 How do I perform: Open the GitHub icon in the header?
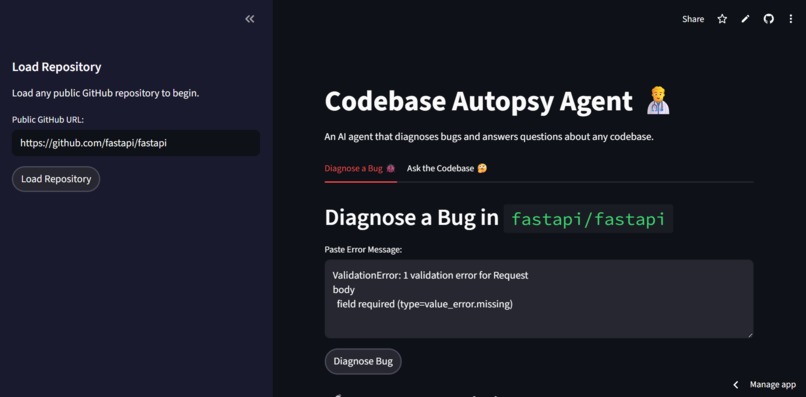pyautogui.click(x=768, y=19)
